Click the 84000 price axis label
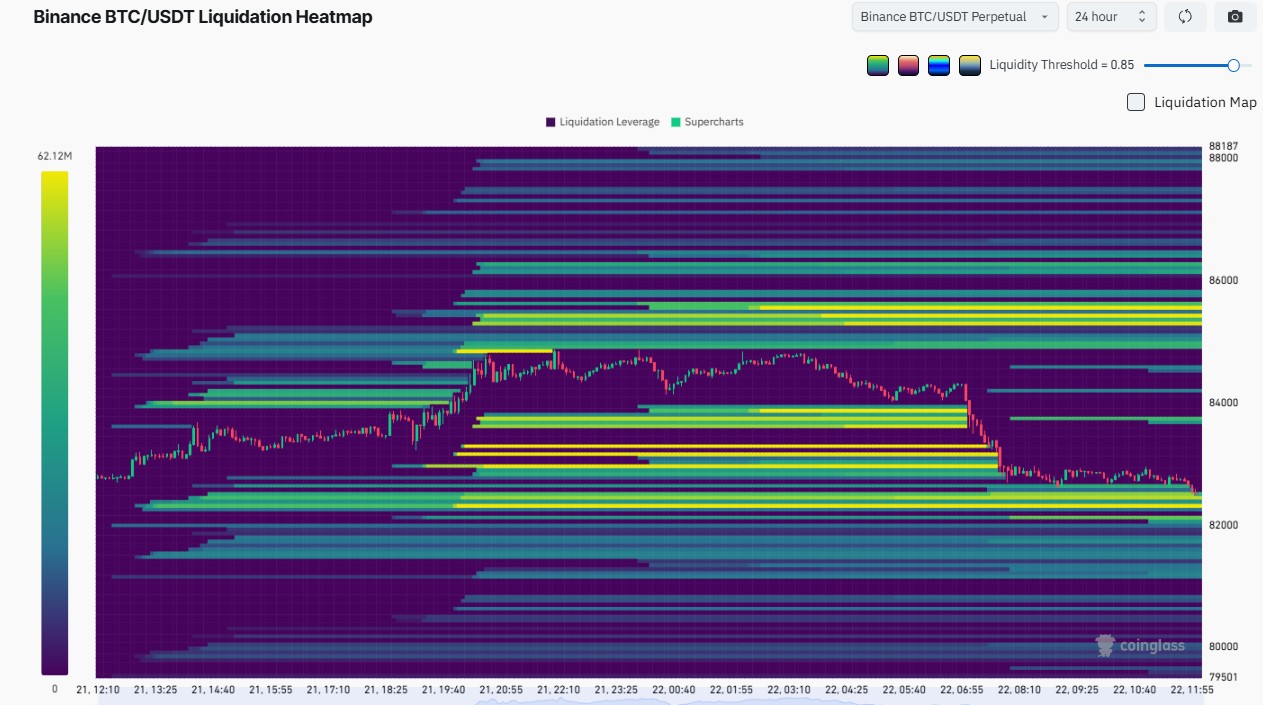This screenshot has width=1263, height=705. tap(1223, 402)
